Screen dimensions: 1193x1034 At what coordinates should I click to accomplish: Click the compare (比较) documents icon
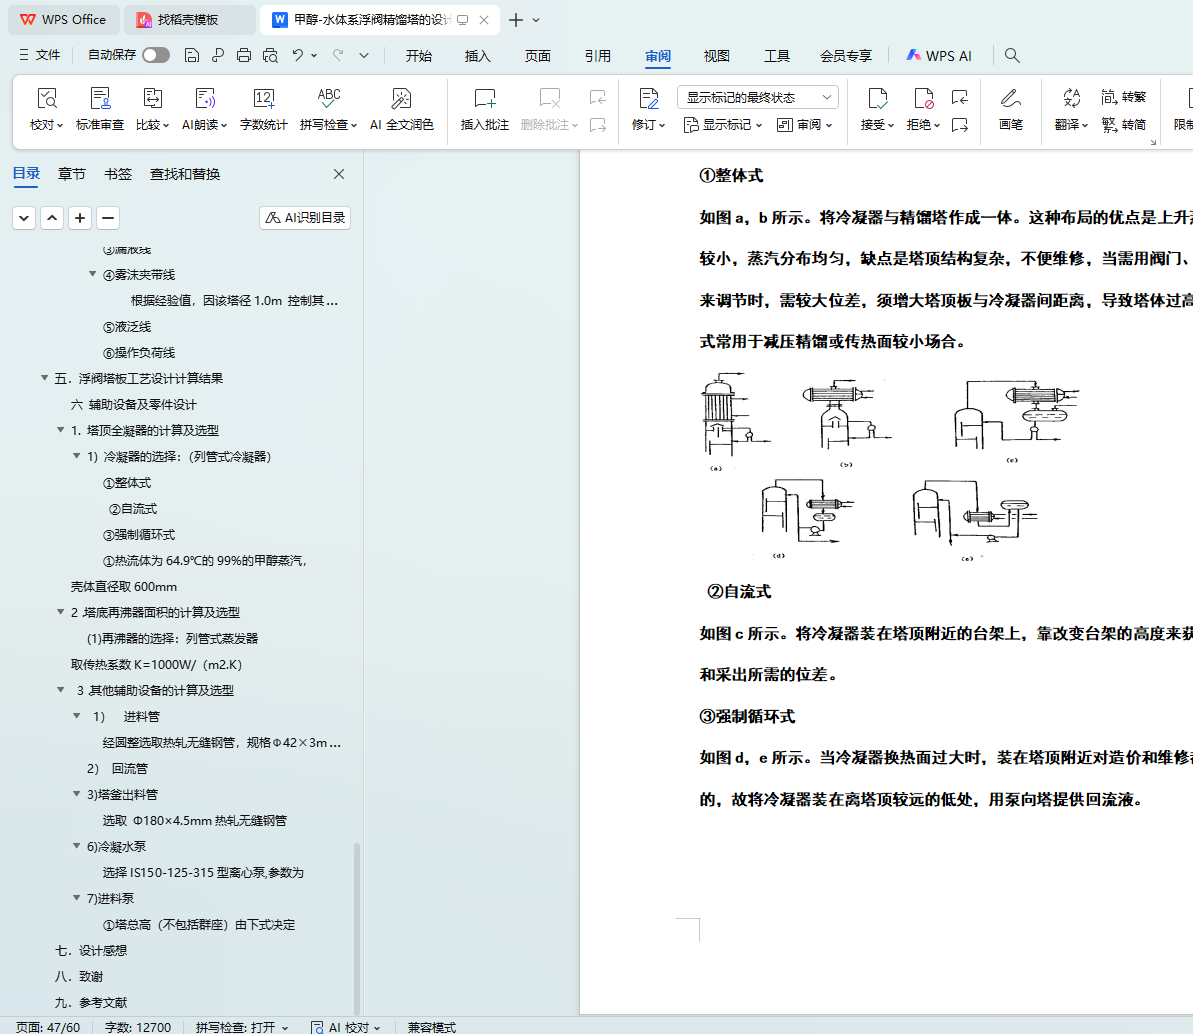pos(152,99)
